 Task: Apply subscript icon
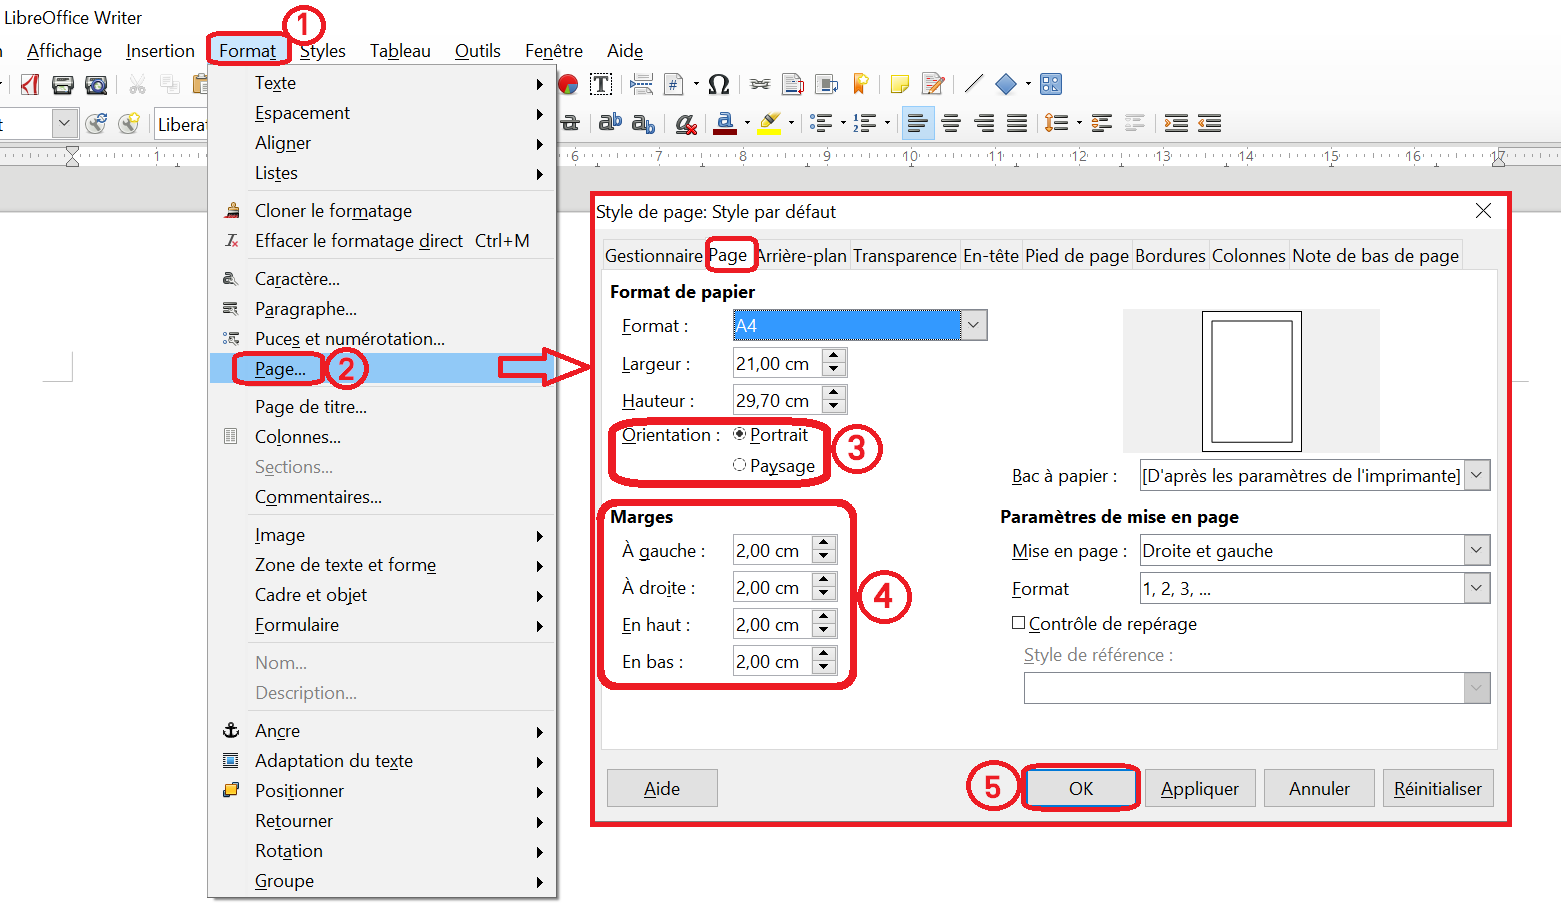643,123
